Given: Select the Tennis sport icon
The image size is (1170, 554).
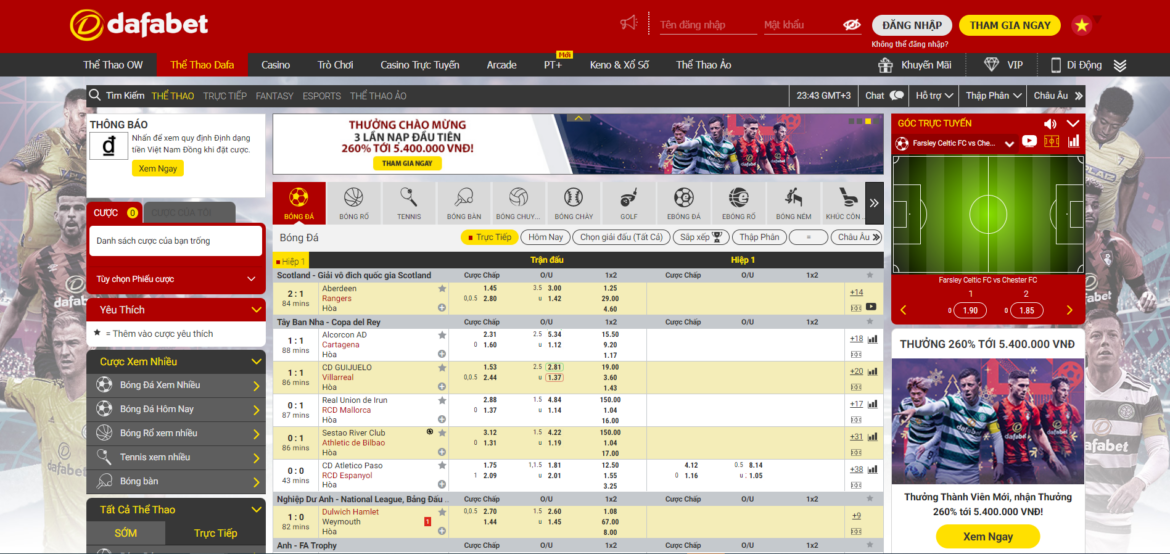Looking at the screenshot, I should coord(409,203).
